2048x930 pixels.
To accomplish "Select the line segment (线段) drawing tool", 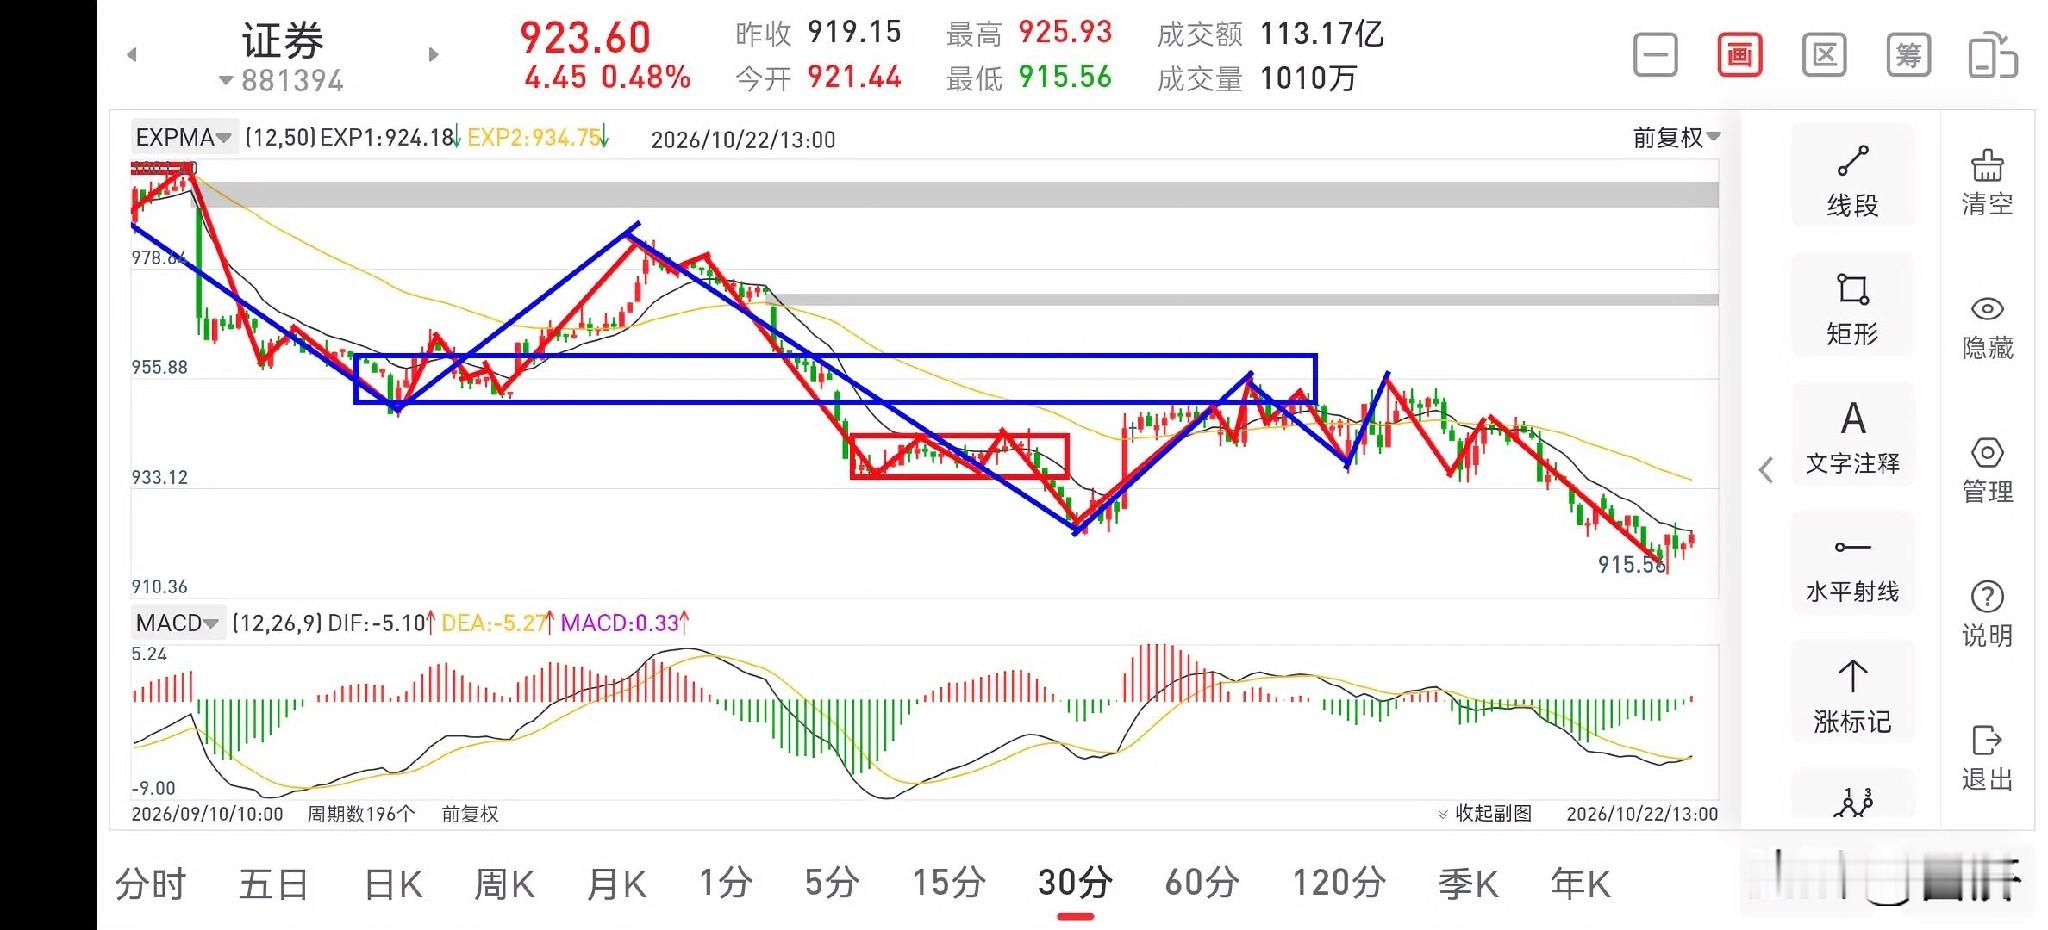I will 1853,177.
